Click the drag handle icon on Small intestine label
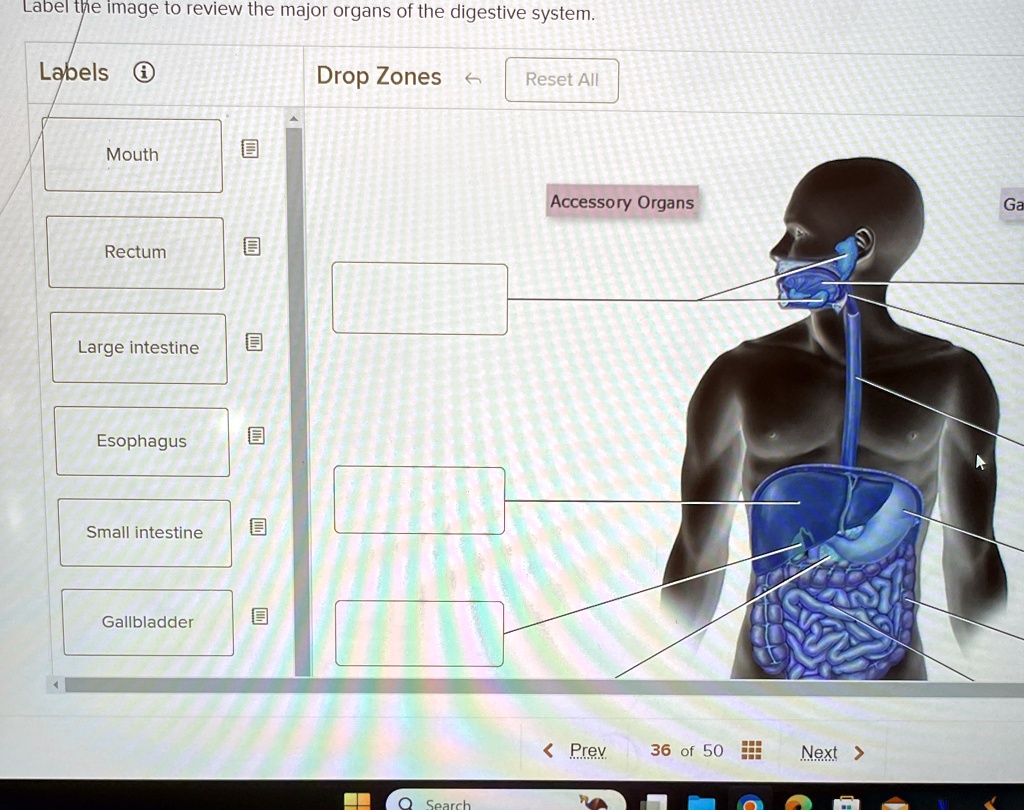 point(258,526)
